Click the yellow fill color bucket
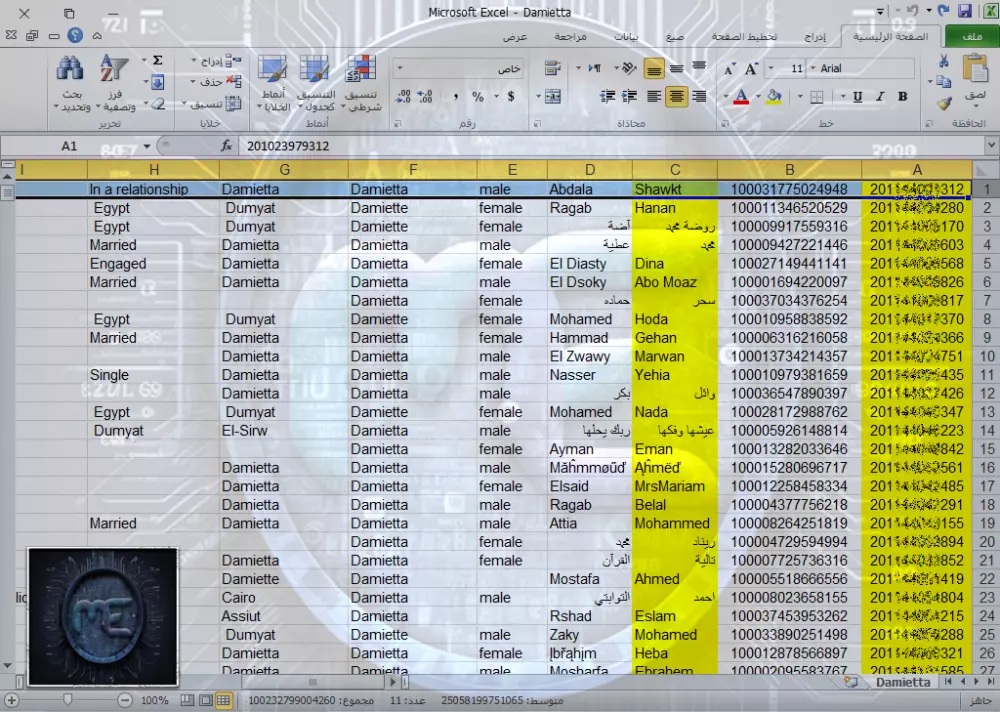1000x712 pixels. (x=774, y=97)
